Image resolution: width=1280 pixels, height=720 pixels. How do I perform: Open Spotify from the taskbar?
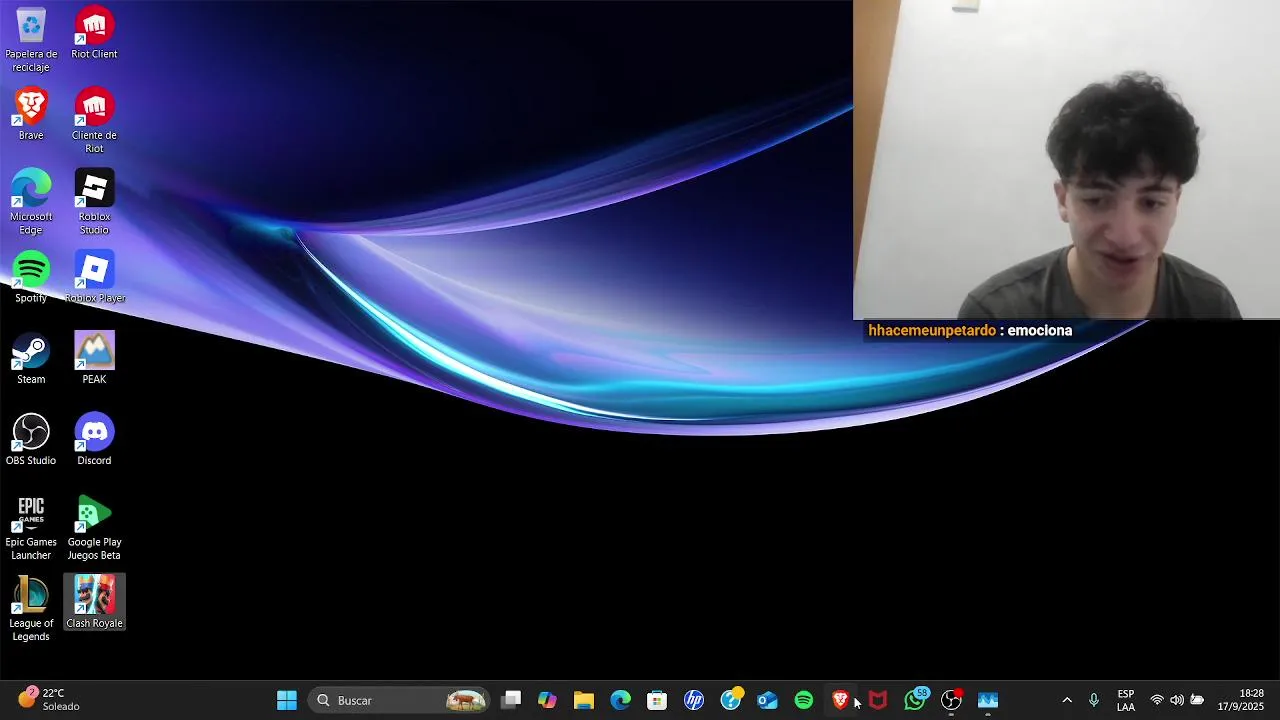tap(804, 700)
